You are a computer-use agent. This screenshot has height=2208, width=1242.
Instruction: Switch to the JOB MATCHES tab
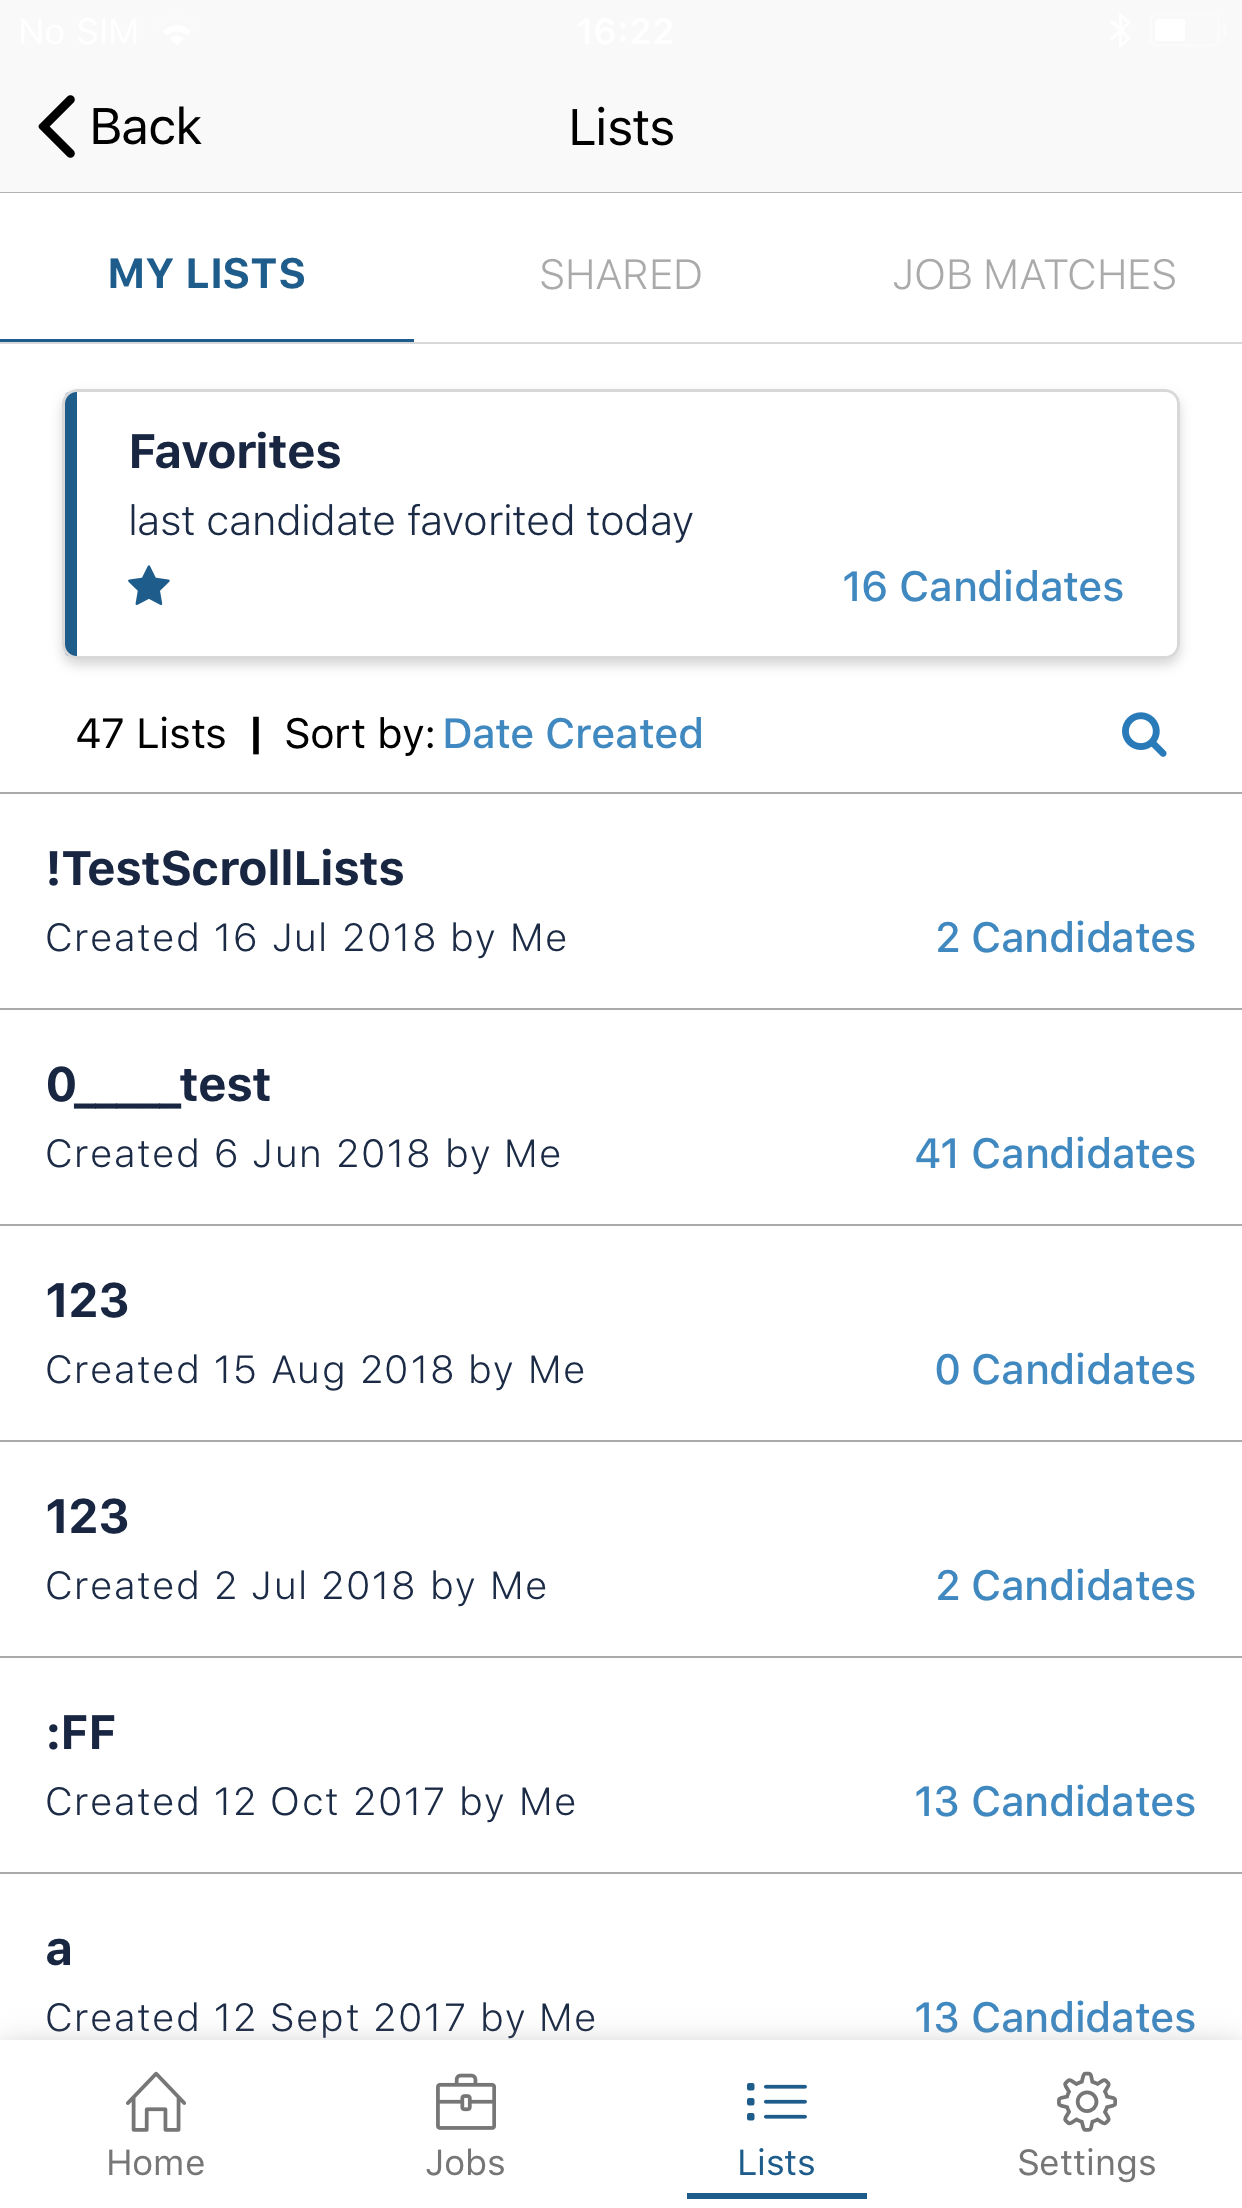click(1034, 275)
